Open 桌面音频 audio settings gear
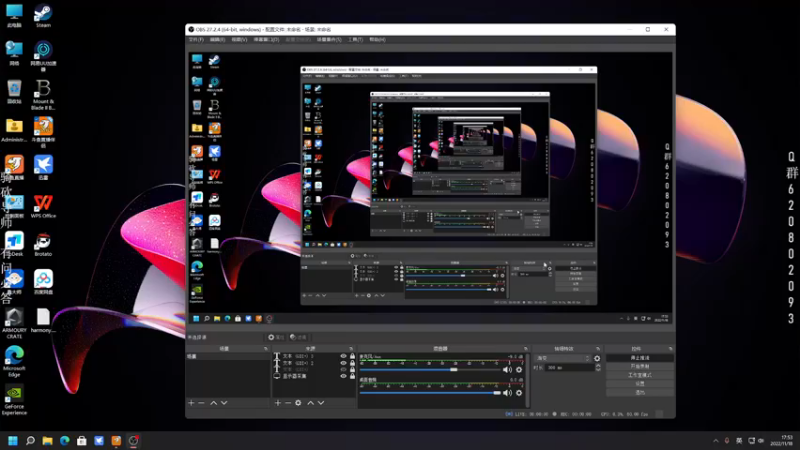The image size is (800, 450). (519, 393)
